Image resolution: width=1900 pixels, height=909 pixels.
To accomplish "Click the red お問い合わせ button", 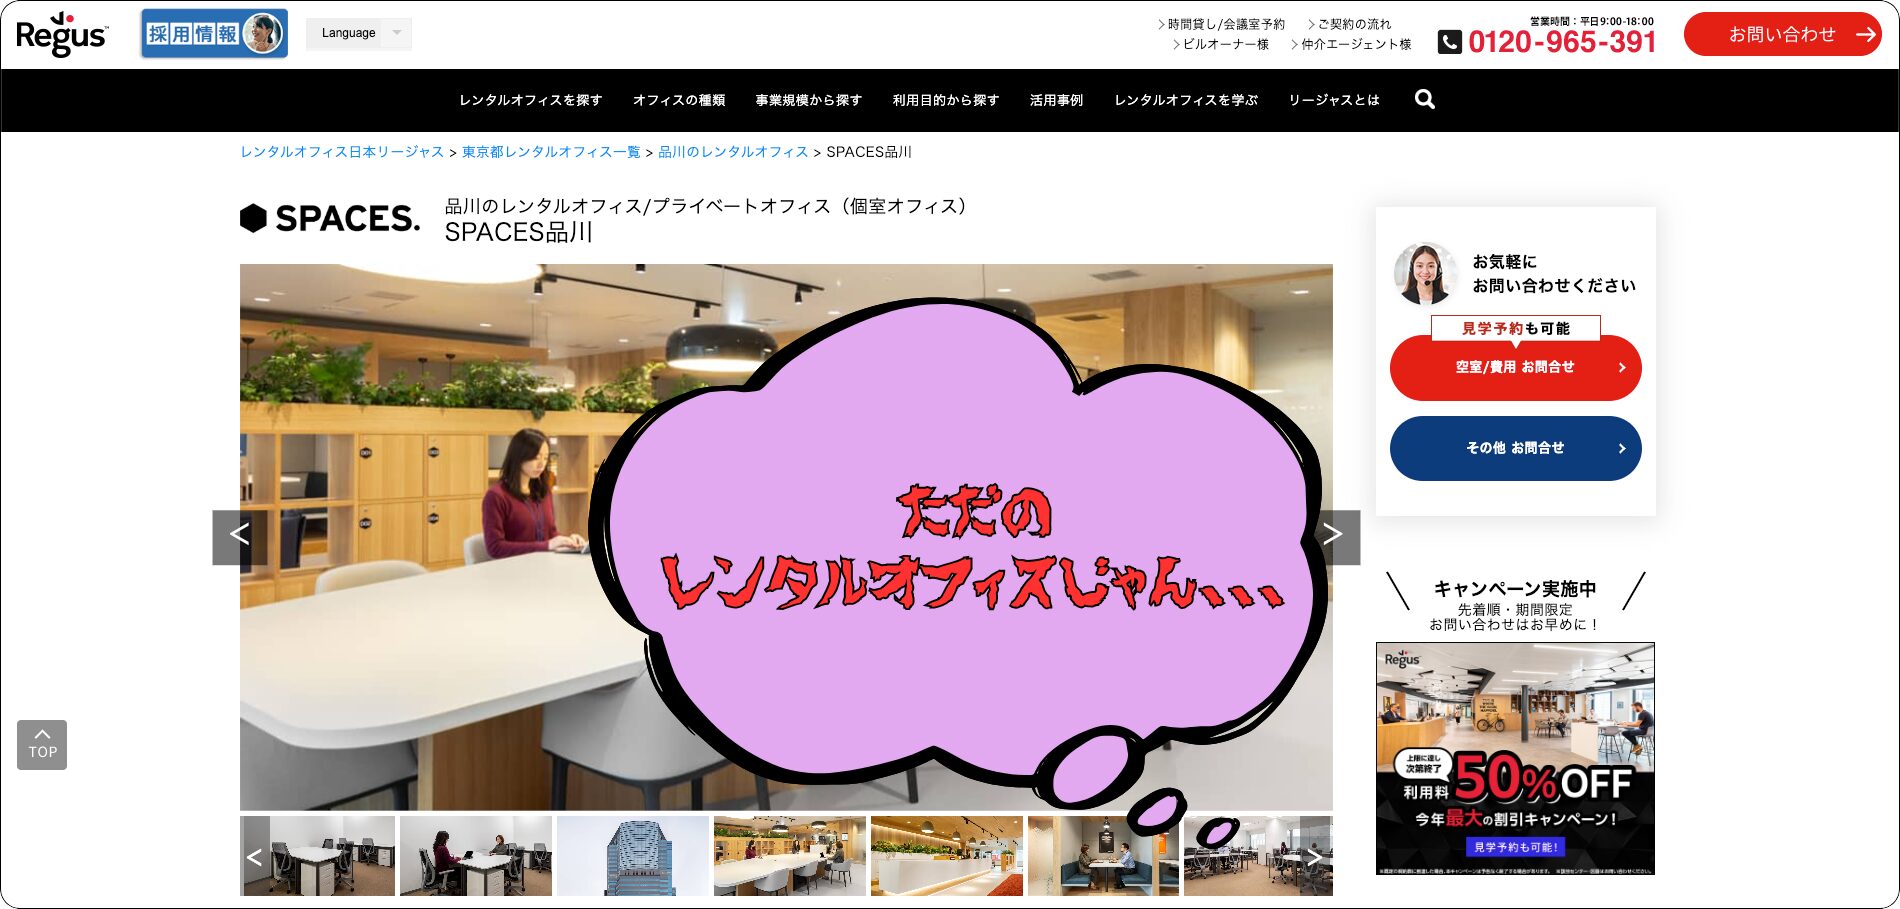I will [1783, 32].
